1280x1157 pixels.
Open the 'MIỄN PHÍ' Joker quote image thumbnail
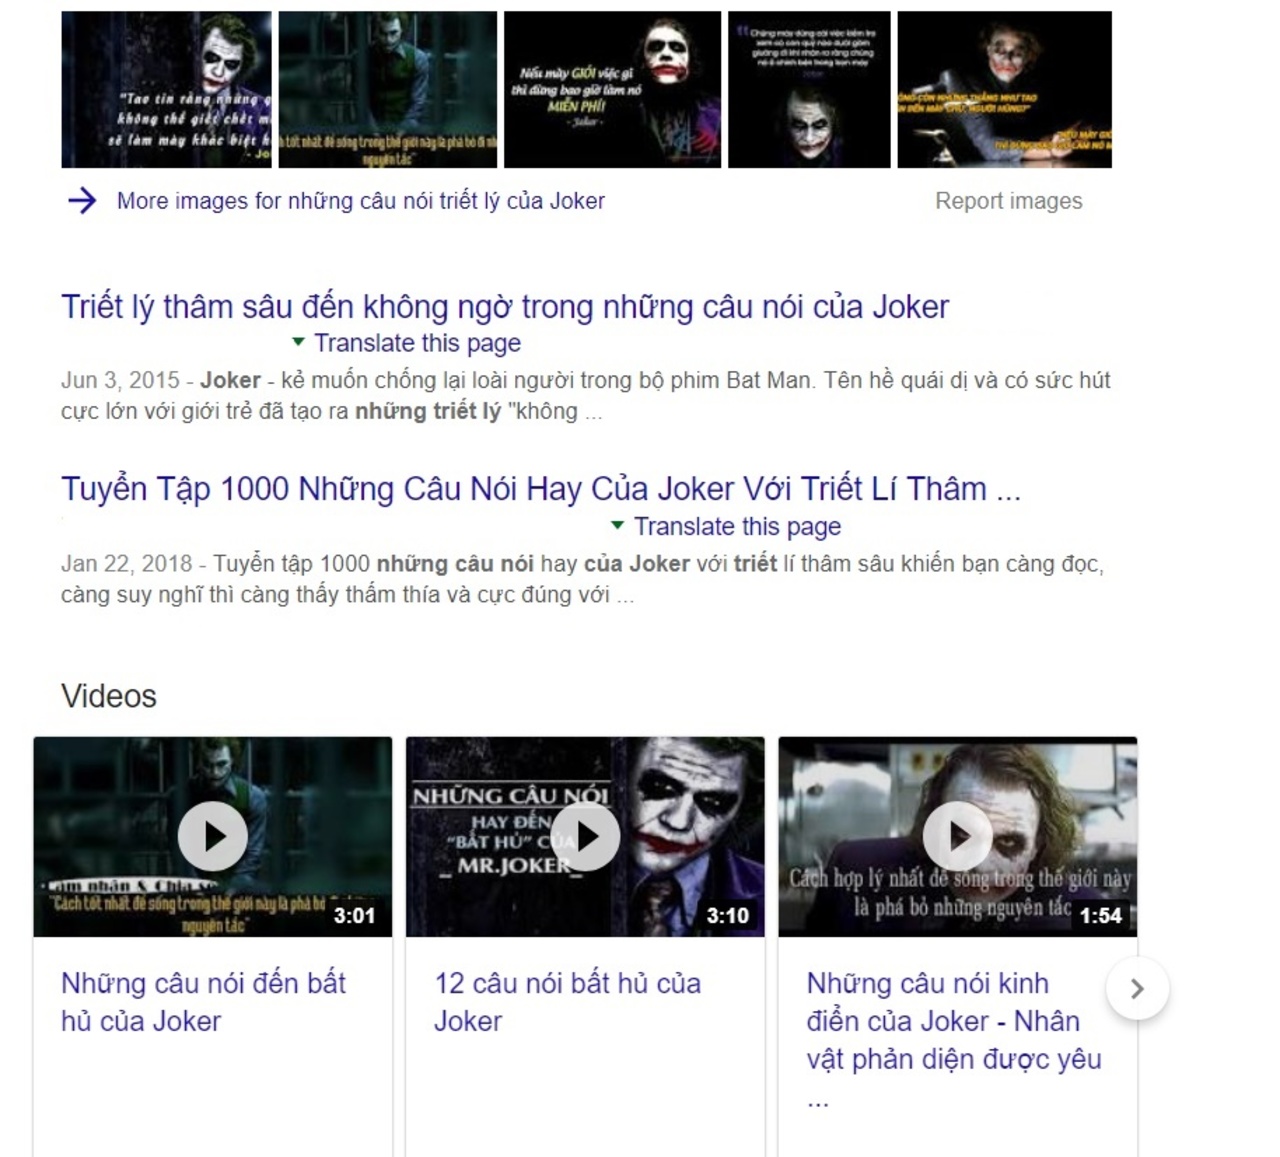click(x=612, y=89)
